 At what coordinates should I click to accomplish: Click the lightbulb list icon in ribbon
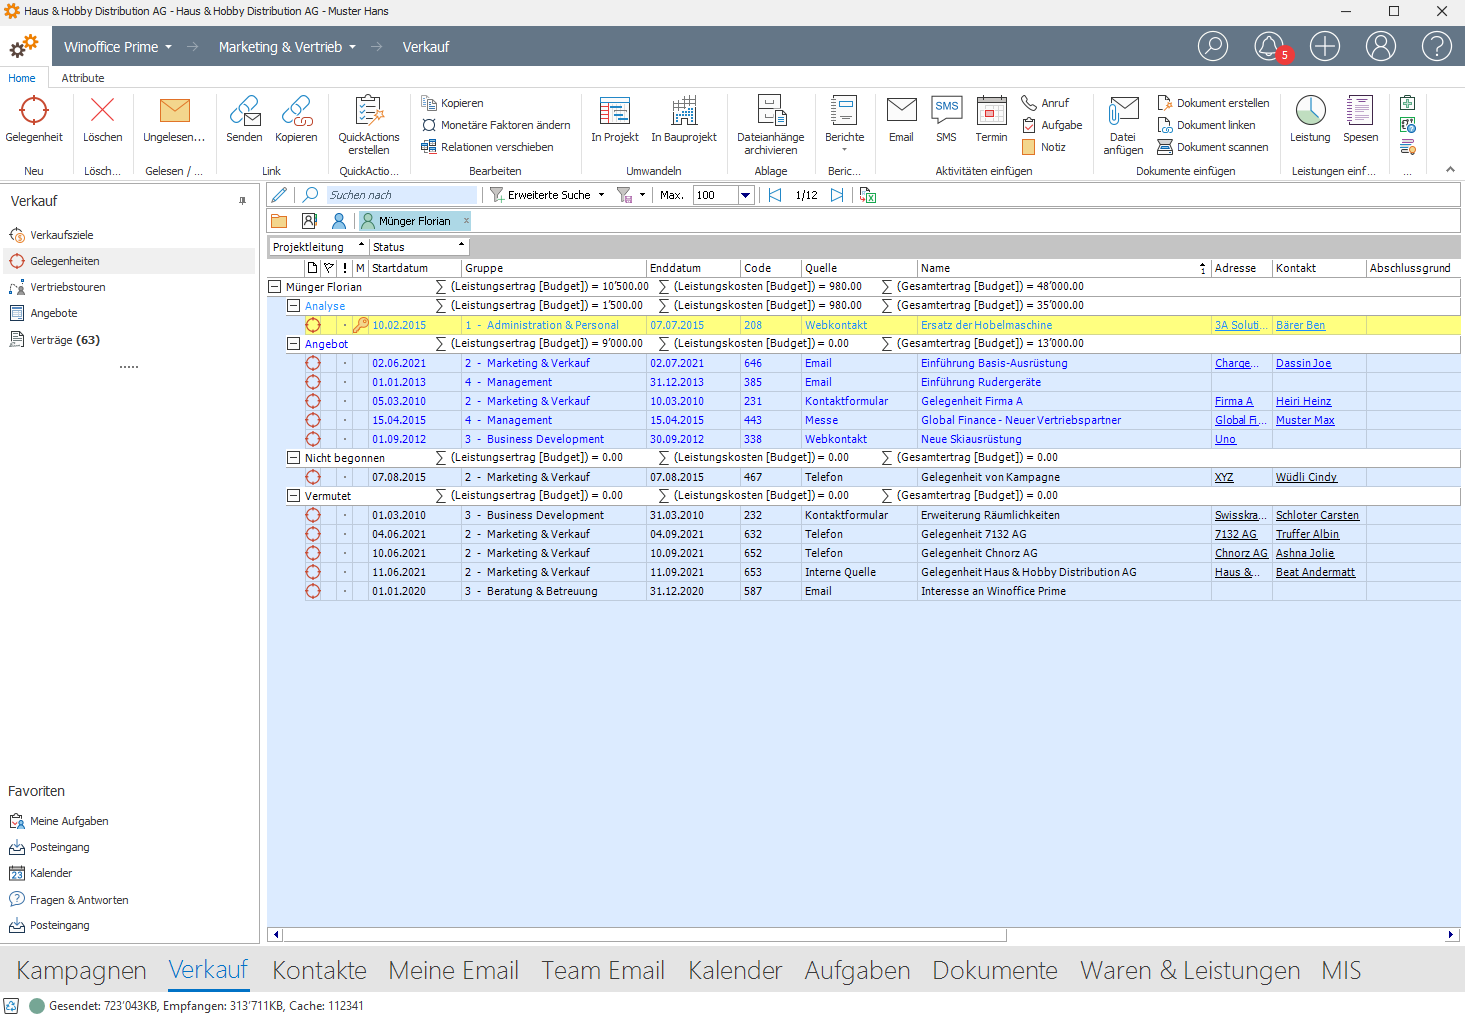pos(1407,147)
